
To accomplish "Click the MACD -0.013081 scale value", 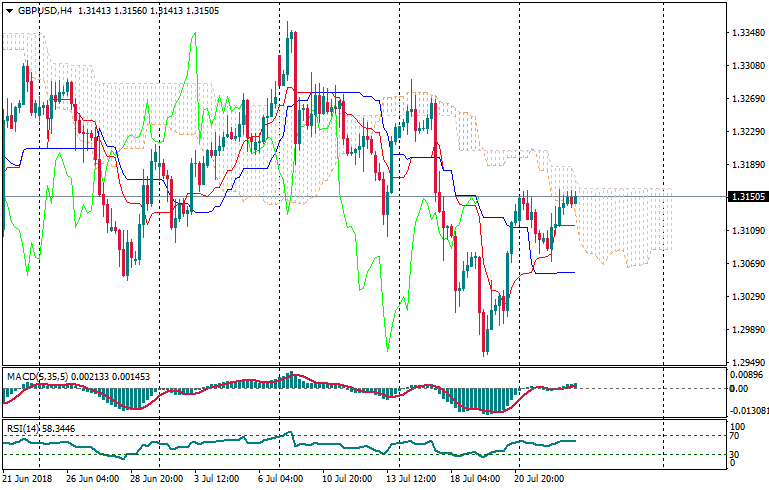I will 749,410.
